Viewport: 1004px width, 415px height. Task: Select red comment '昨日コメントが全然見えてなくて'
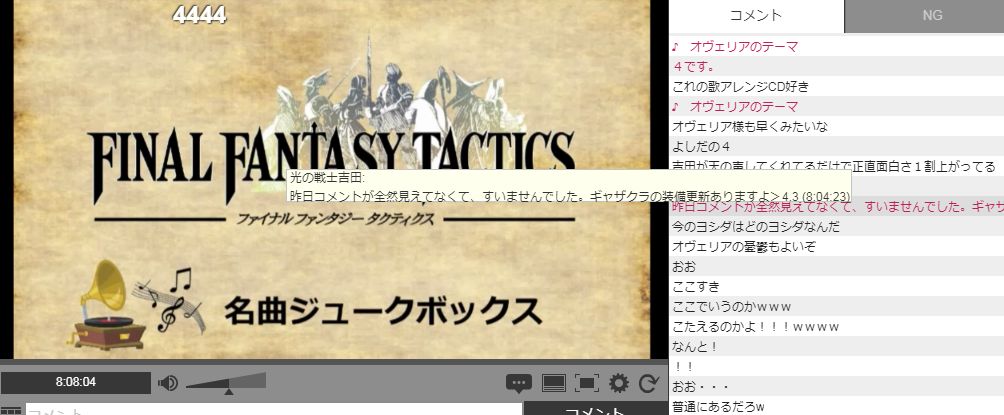click(x=836, y=206)
